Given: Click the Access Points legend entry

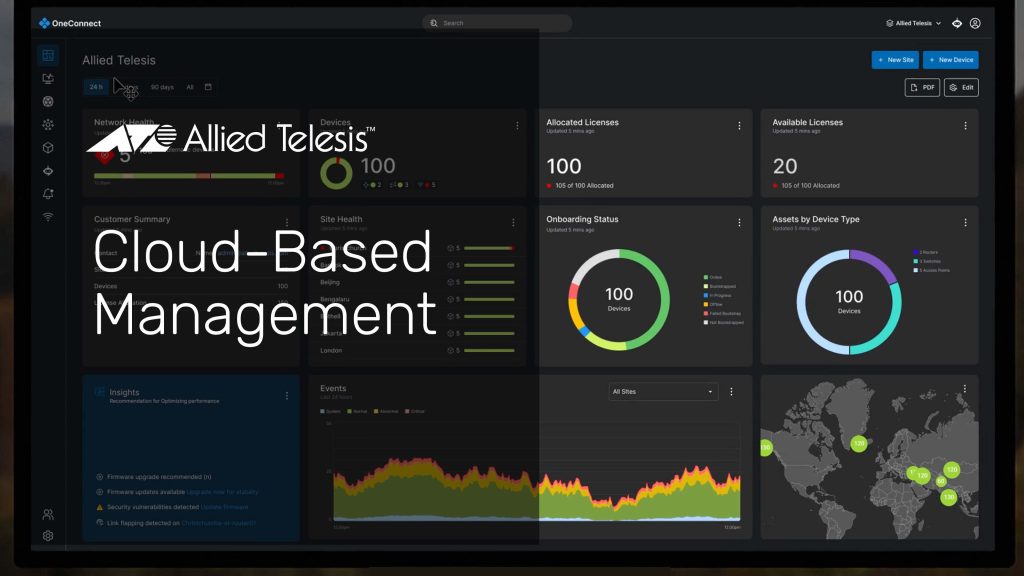Looking at the screenshot, I should pos(932,270).
